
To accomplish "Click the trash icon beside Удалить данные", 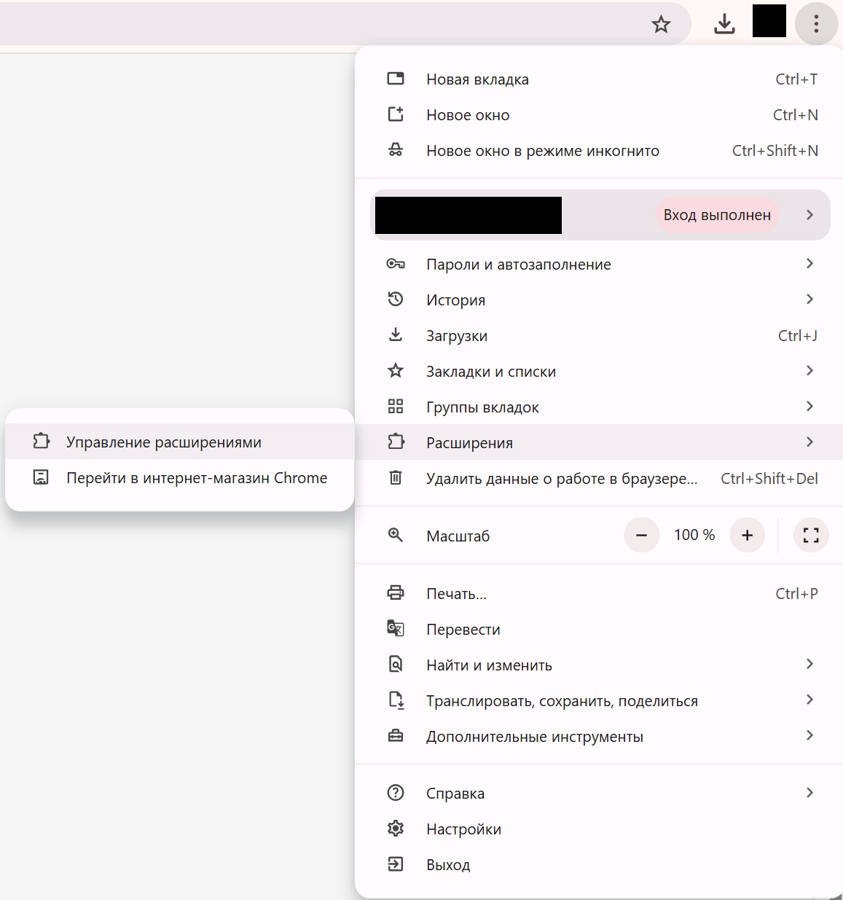I will [x=395, y=478].
